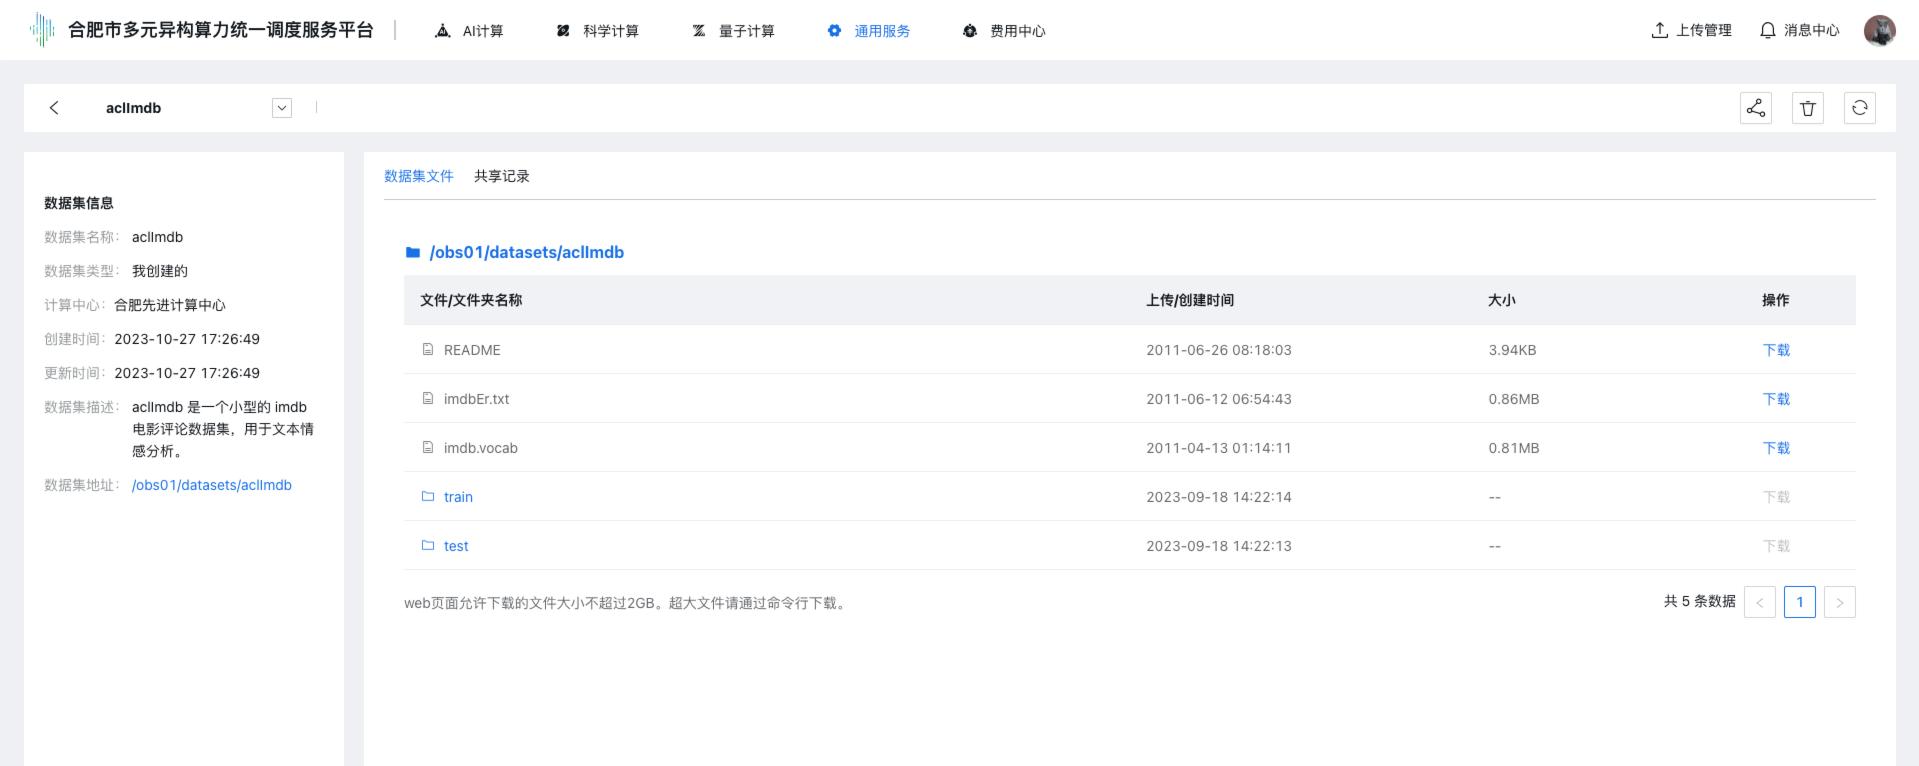Open the train folder
Image resolution: width=1919 pixels, height=766 pixels.
click(458, 497)
